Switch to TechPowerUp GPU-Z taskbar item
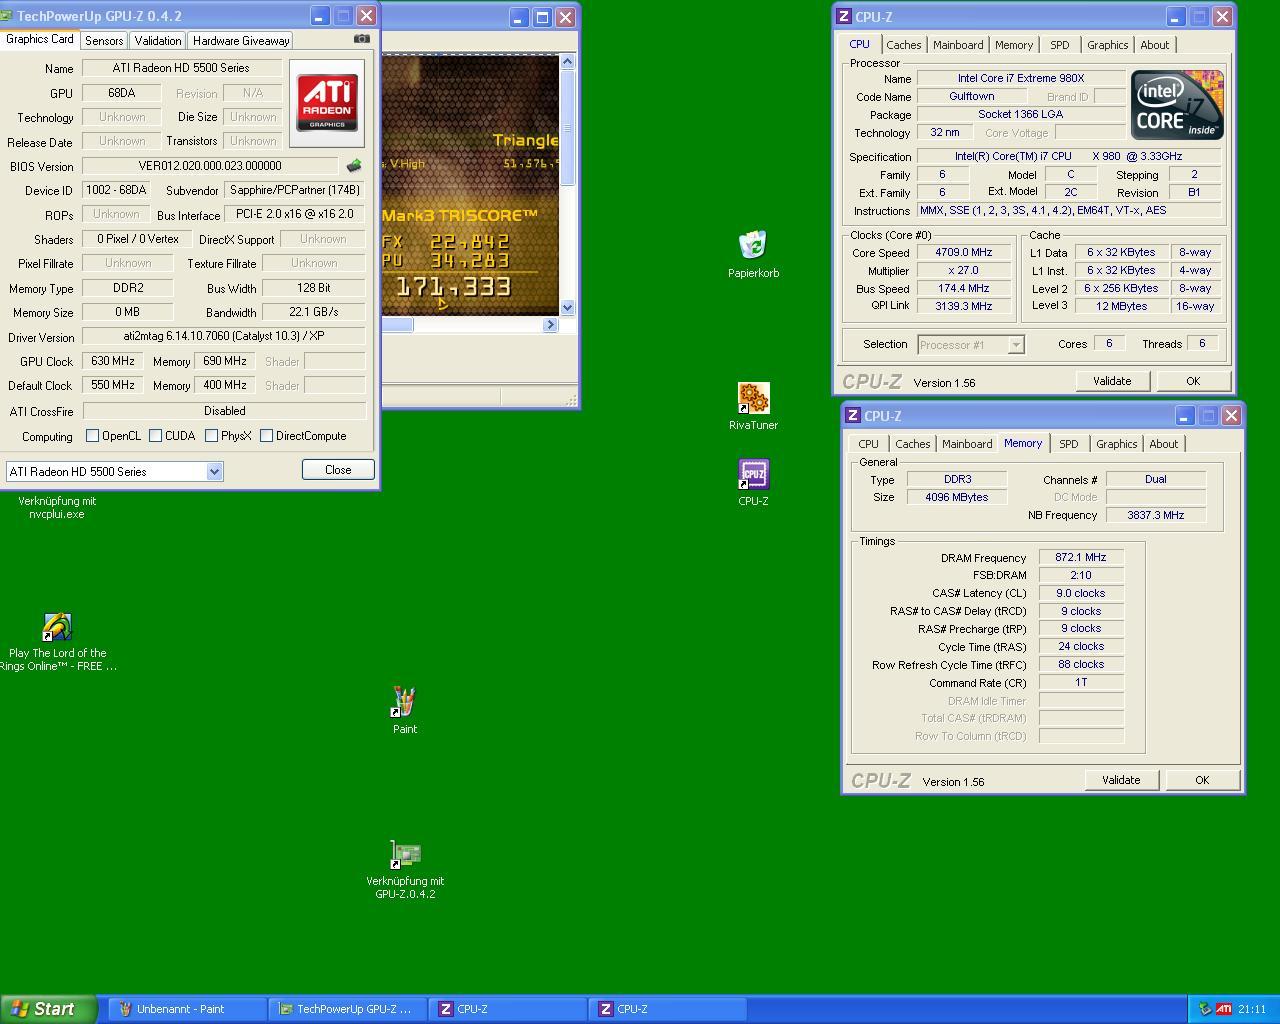Screen dimensions: 1280x1024 tap(347, 1009)
